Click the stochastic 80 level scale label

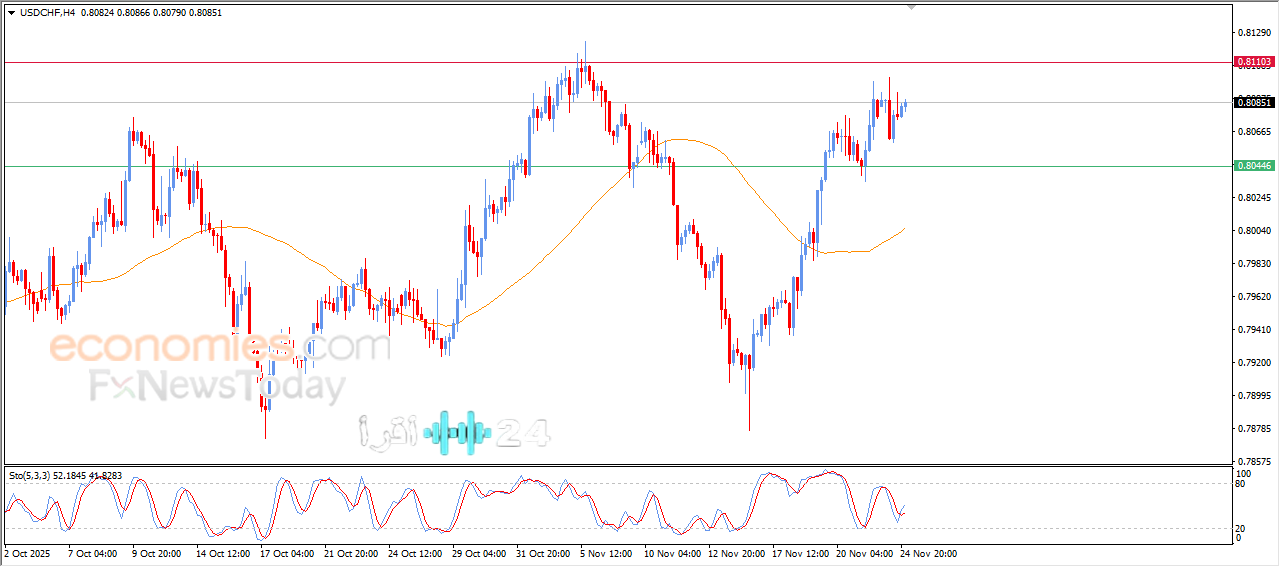(x=1243, y=484)
